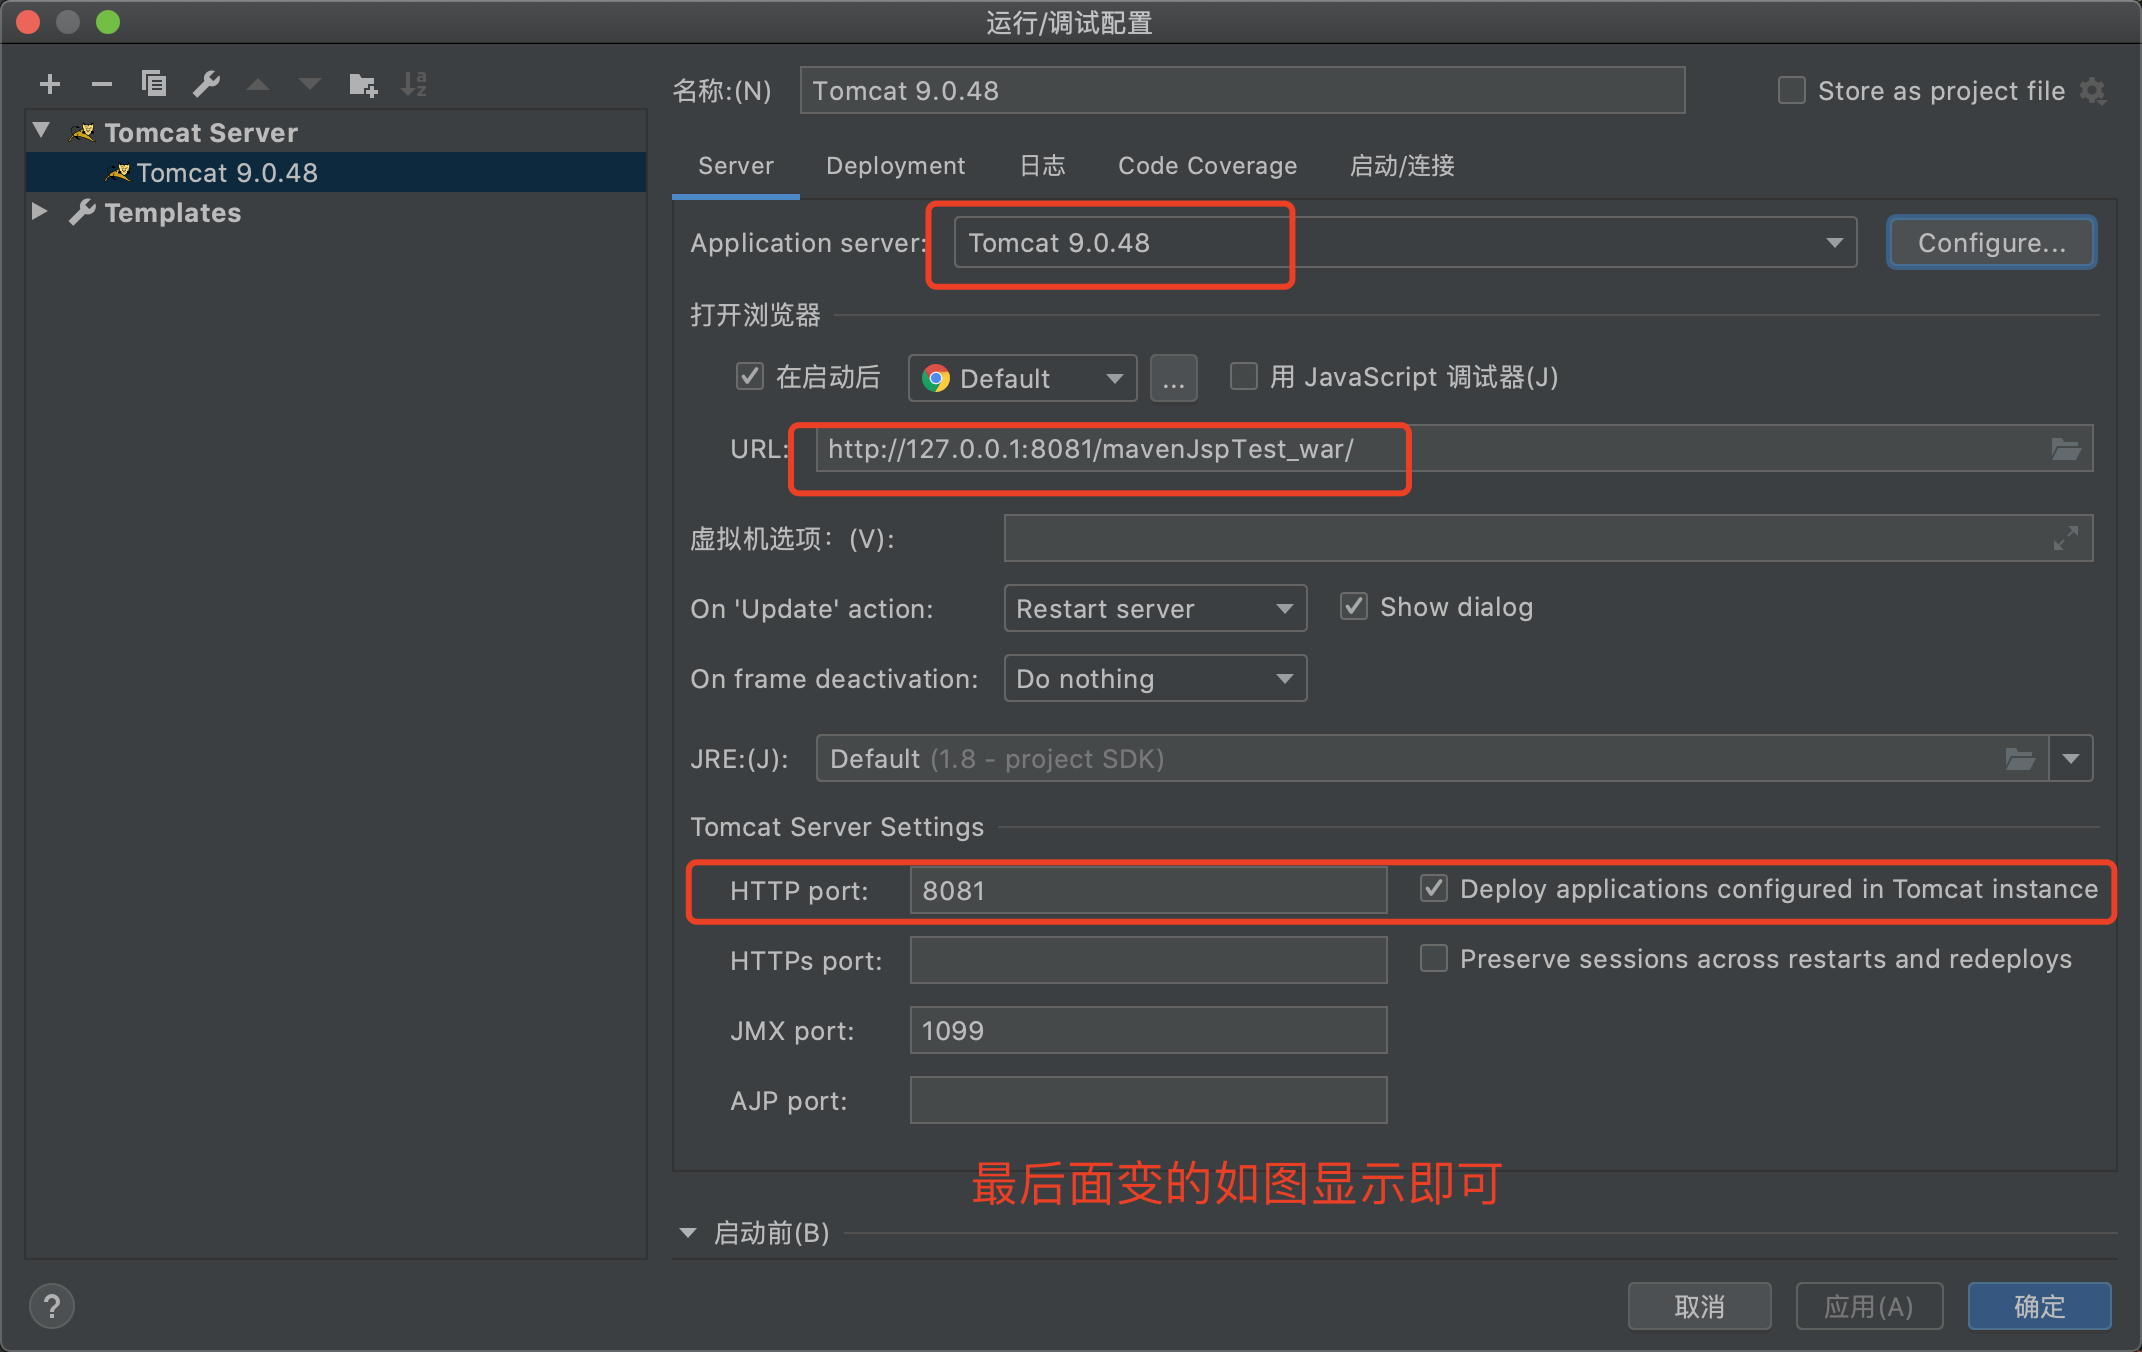Sort configurations alphabetically
Screen dimensions: 2142x1352
pos(414,84)
